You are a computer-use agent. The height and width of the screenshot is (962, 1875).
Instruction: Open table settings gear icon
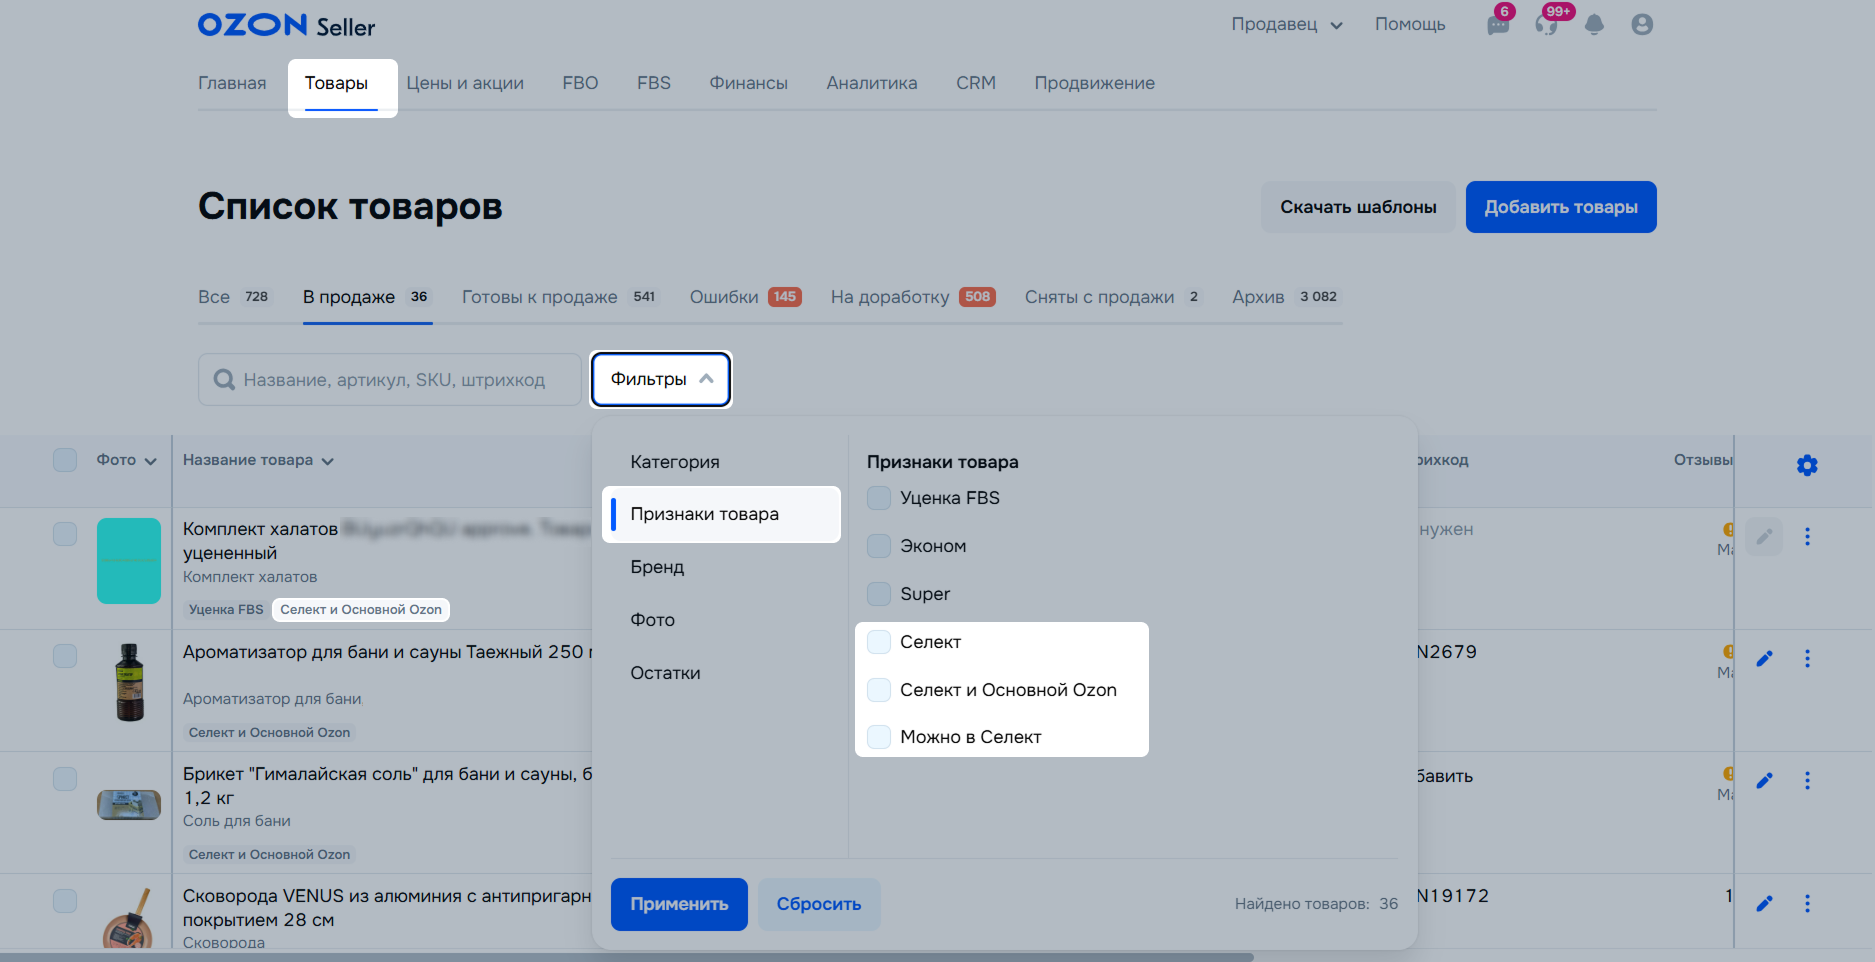click(1806, 465)
